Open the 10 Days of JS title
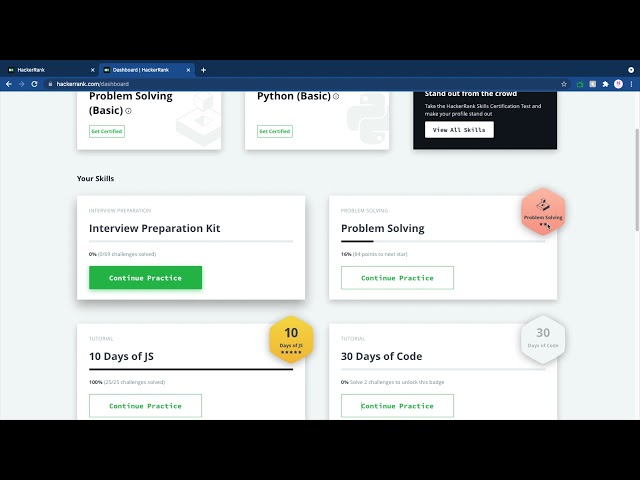Viewport: 640px width, 480px height. tap(121, 356)
